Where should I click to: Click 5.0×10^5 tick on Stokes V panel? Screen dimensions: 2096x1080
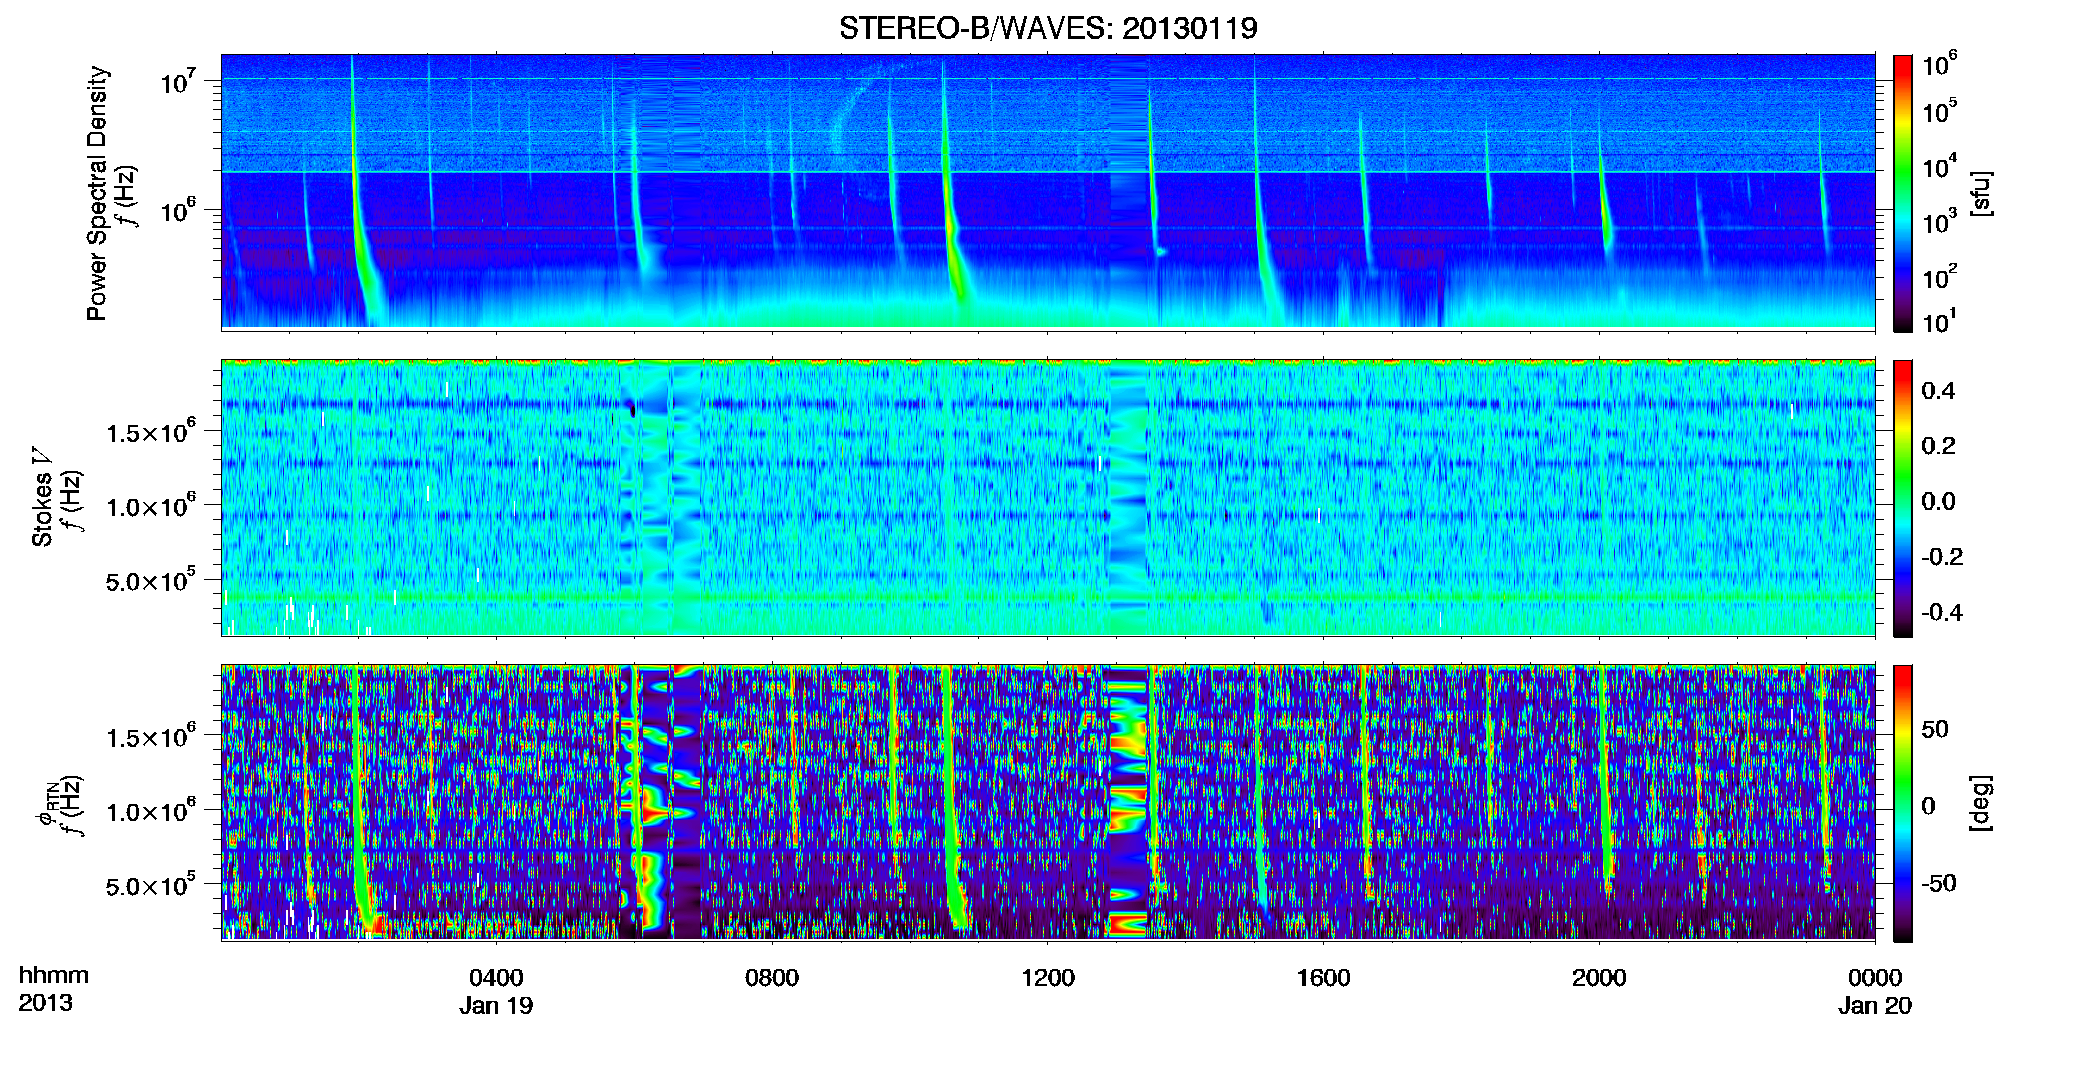(x=151, y=579)
